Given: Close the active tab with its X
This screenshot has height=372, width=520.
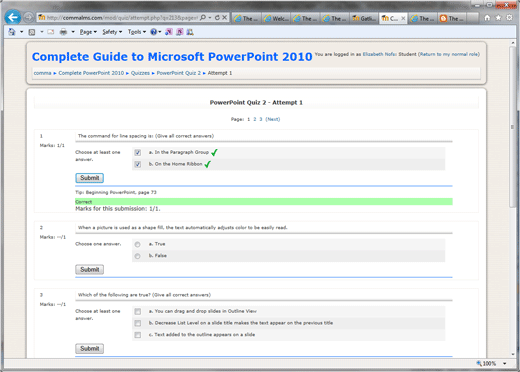Looking at the screenshot, I should click(x=403, y=18).
